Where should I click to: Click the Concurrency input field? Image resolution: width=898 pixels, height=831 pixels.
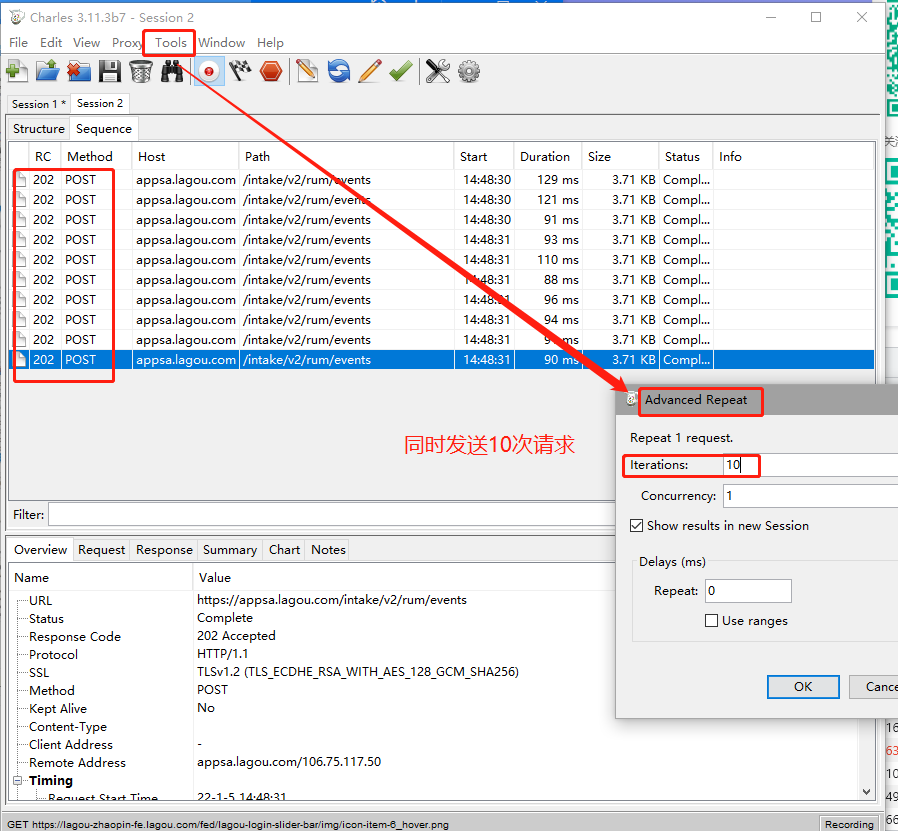coord(810,496)
